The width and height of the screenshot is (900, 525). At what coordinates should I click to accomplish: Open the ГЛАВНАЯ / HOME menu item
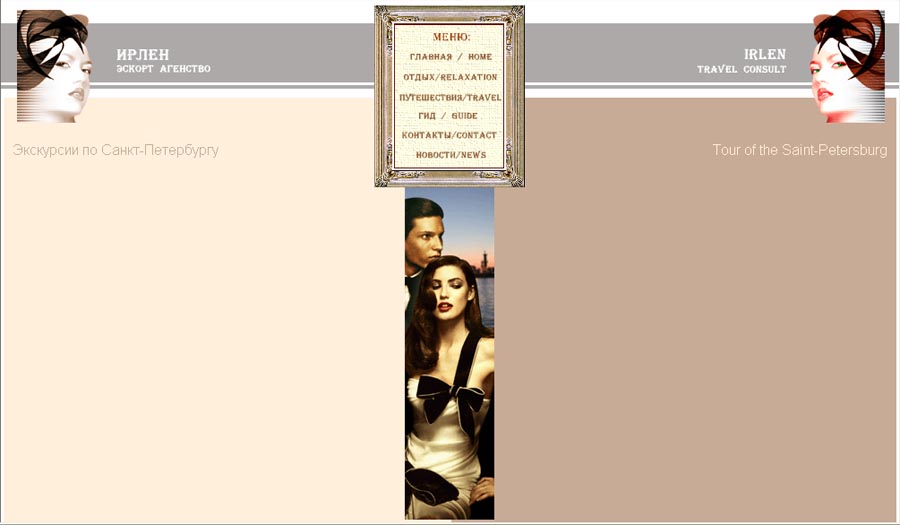click(x=451, y=57)
